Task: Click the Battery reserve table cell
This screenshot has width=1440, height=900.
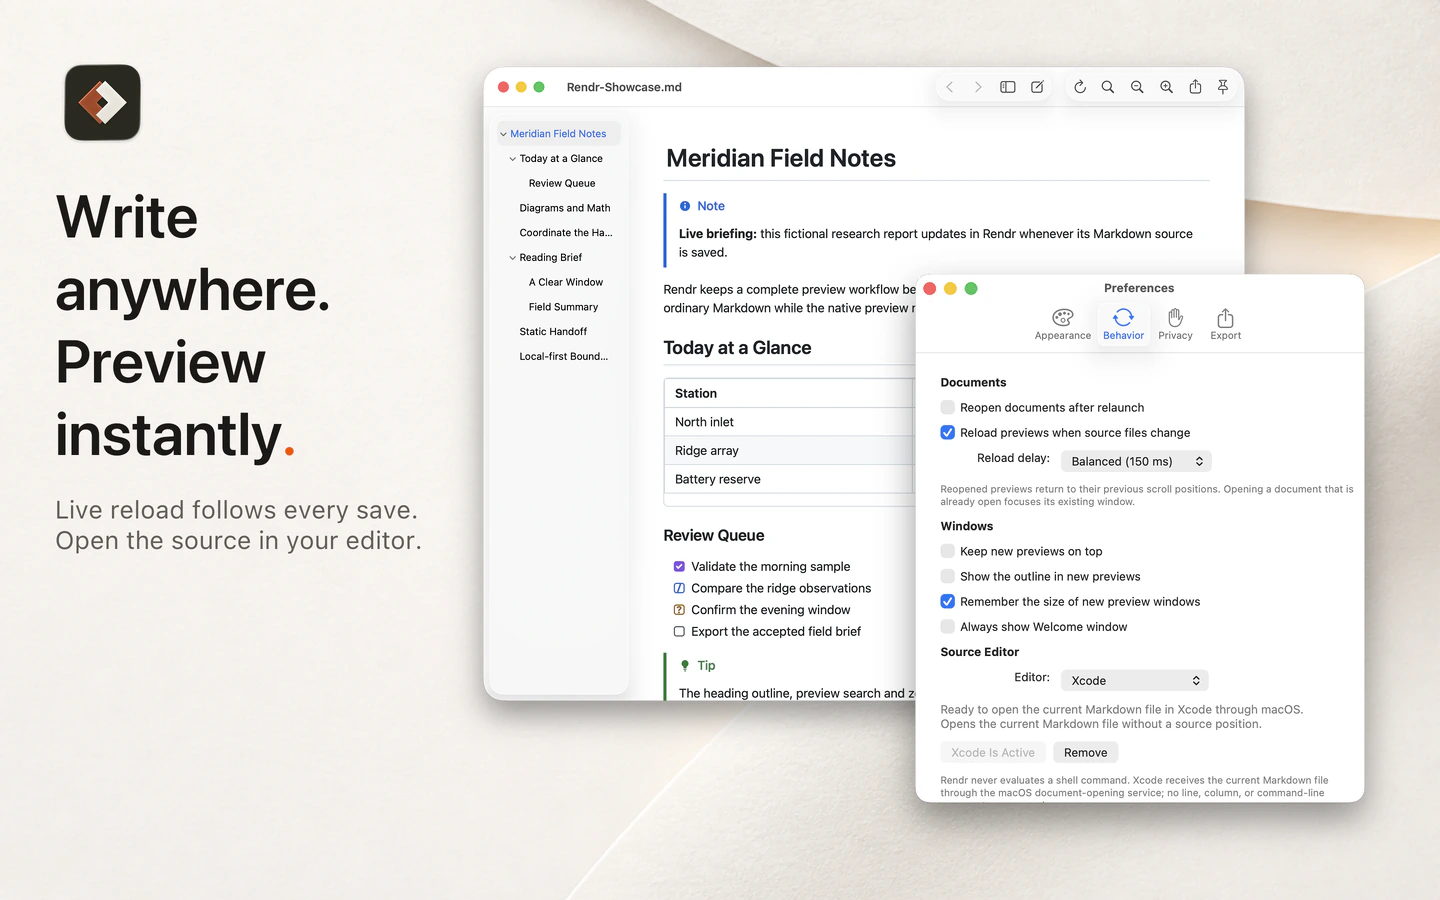Action: [790, 479]
